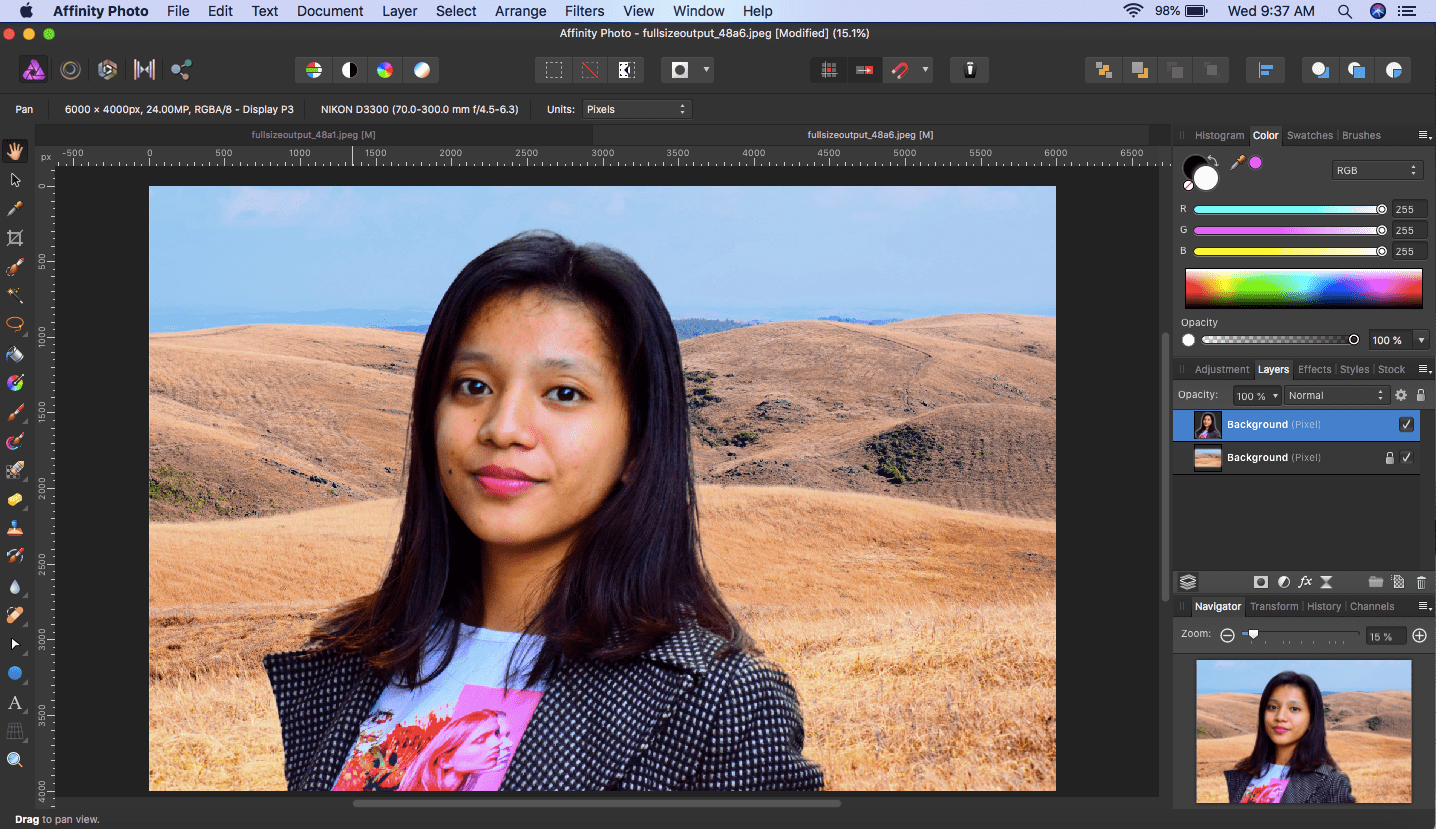Switch to the Liquify Persona icon
This screenshot has height=829, width=1436.
click(71, 70)
